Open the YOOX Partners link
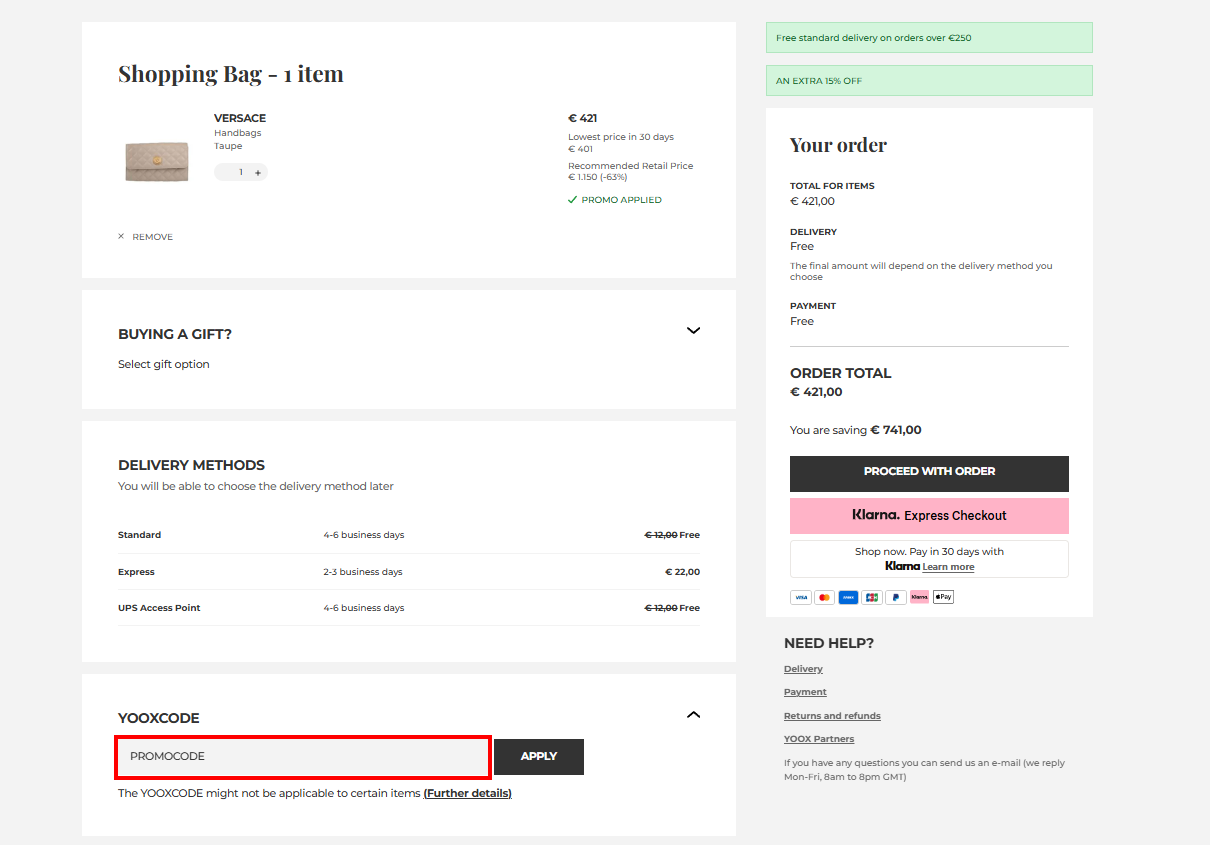Screen dimensions: 1210x845 (819, 739)
